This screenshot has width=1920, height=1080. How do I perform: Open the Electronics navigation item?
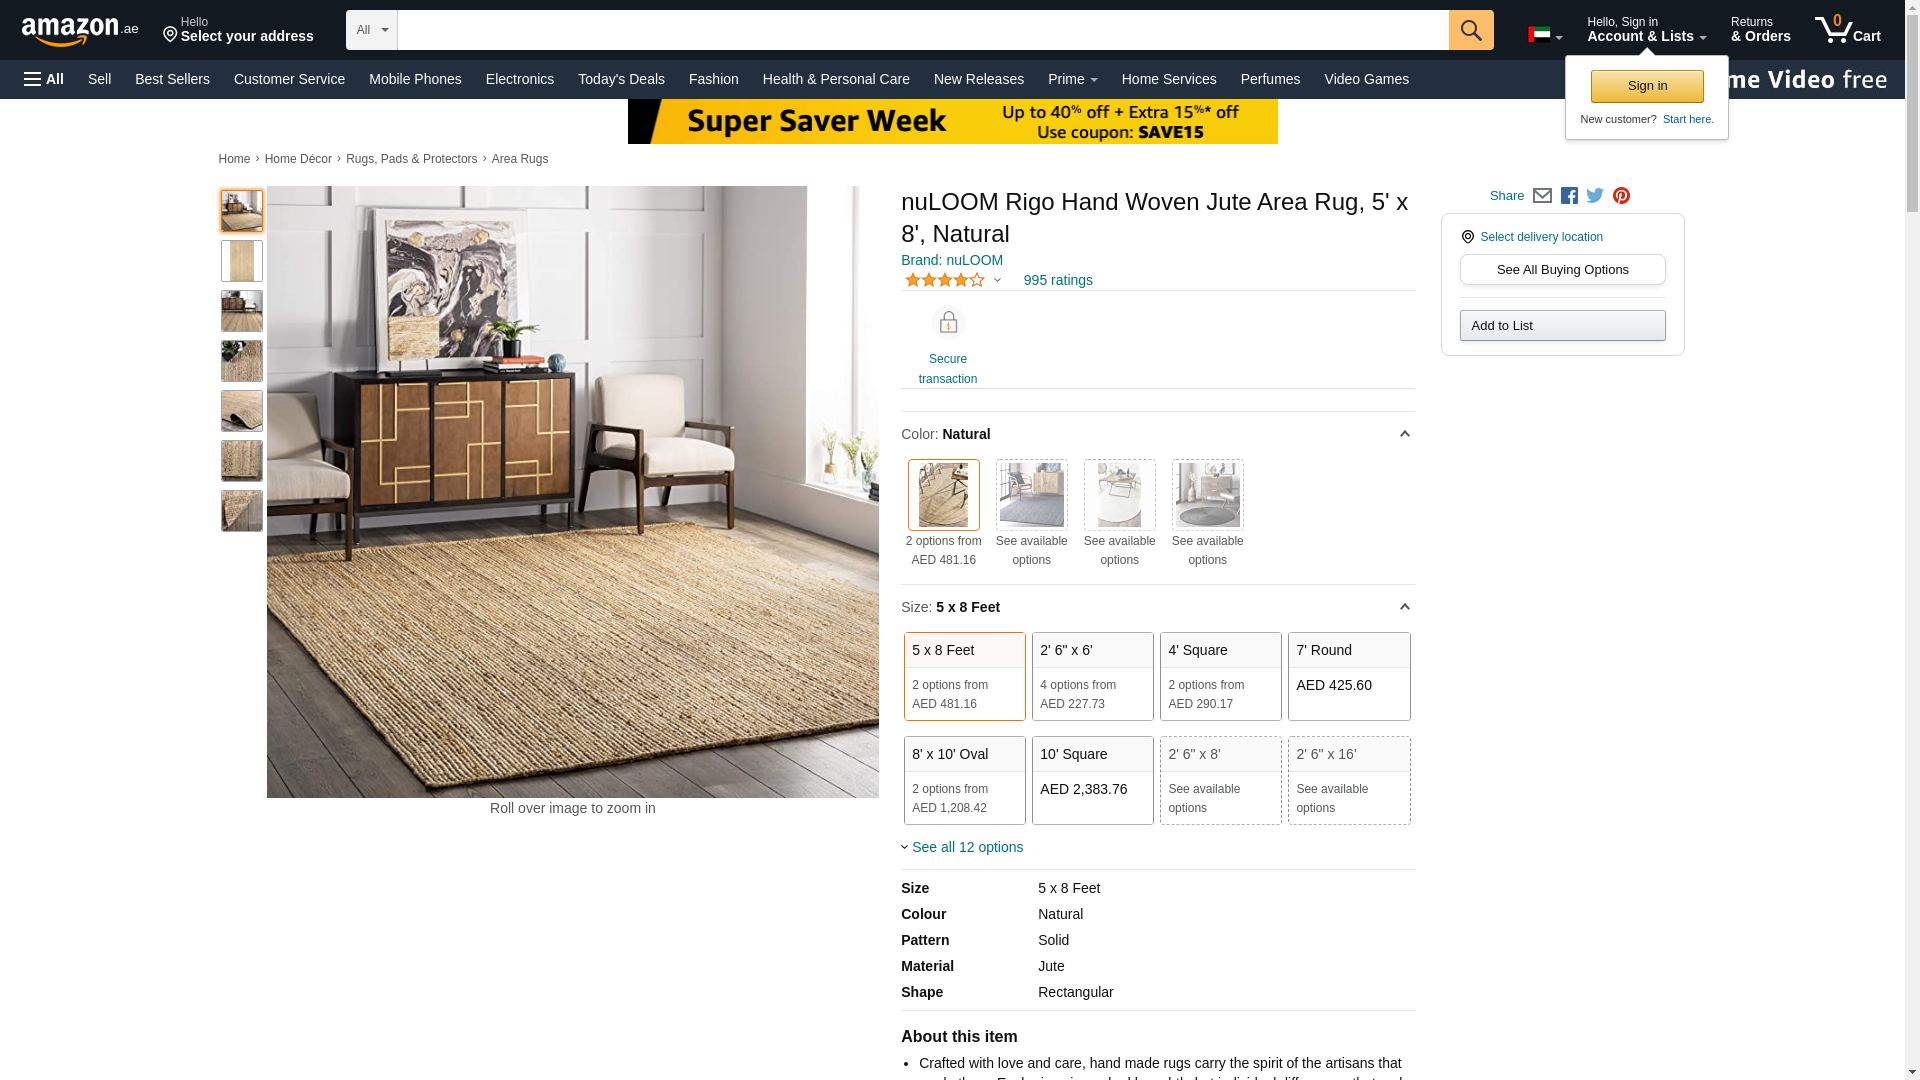point(520,79)
